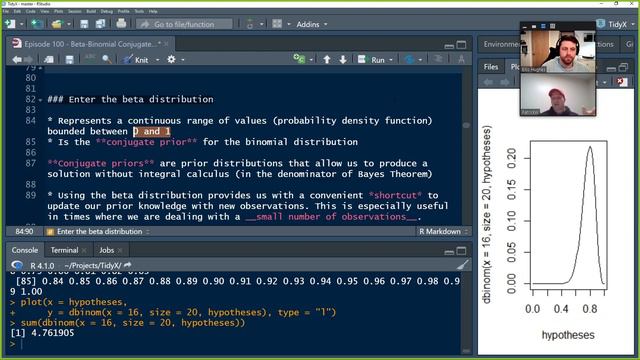Jump to previous chunk with up arrow

tap(327, 60)
